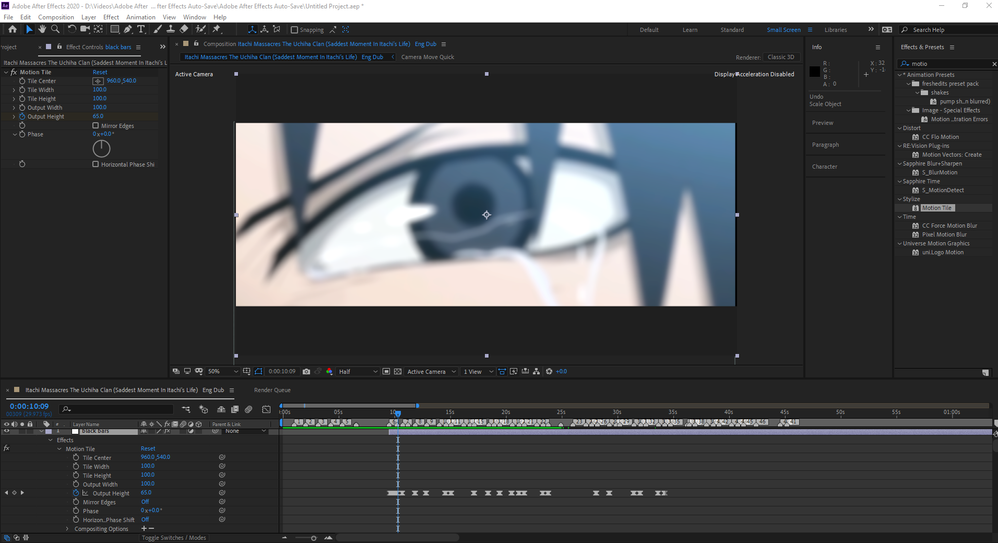Toggle Transparency Grid in viewer

point(398,371)
